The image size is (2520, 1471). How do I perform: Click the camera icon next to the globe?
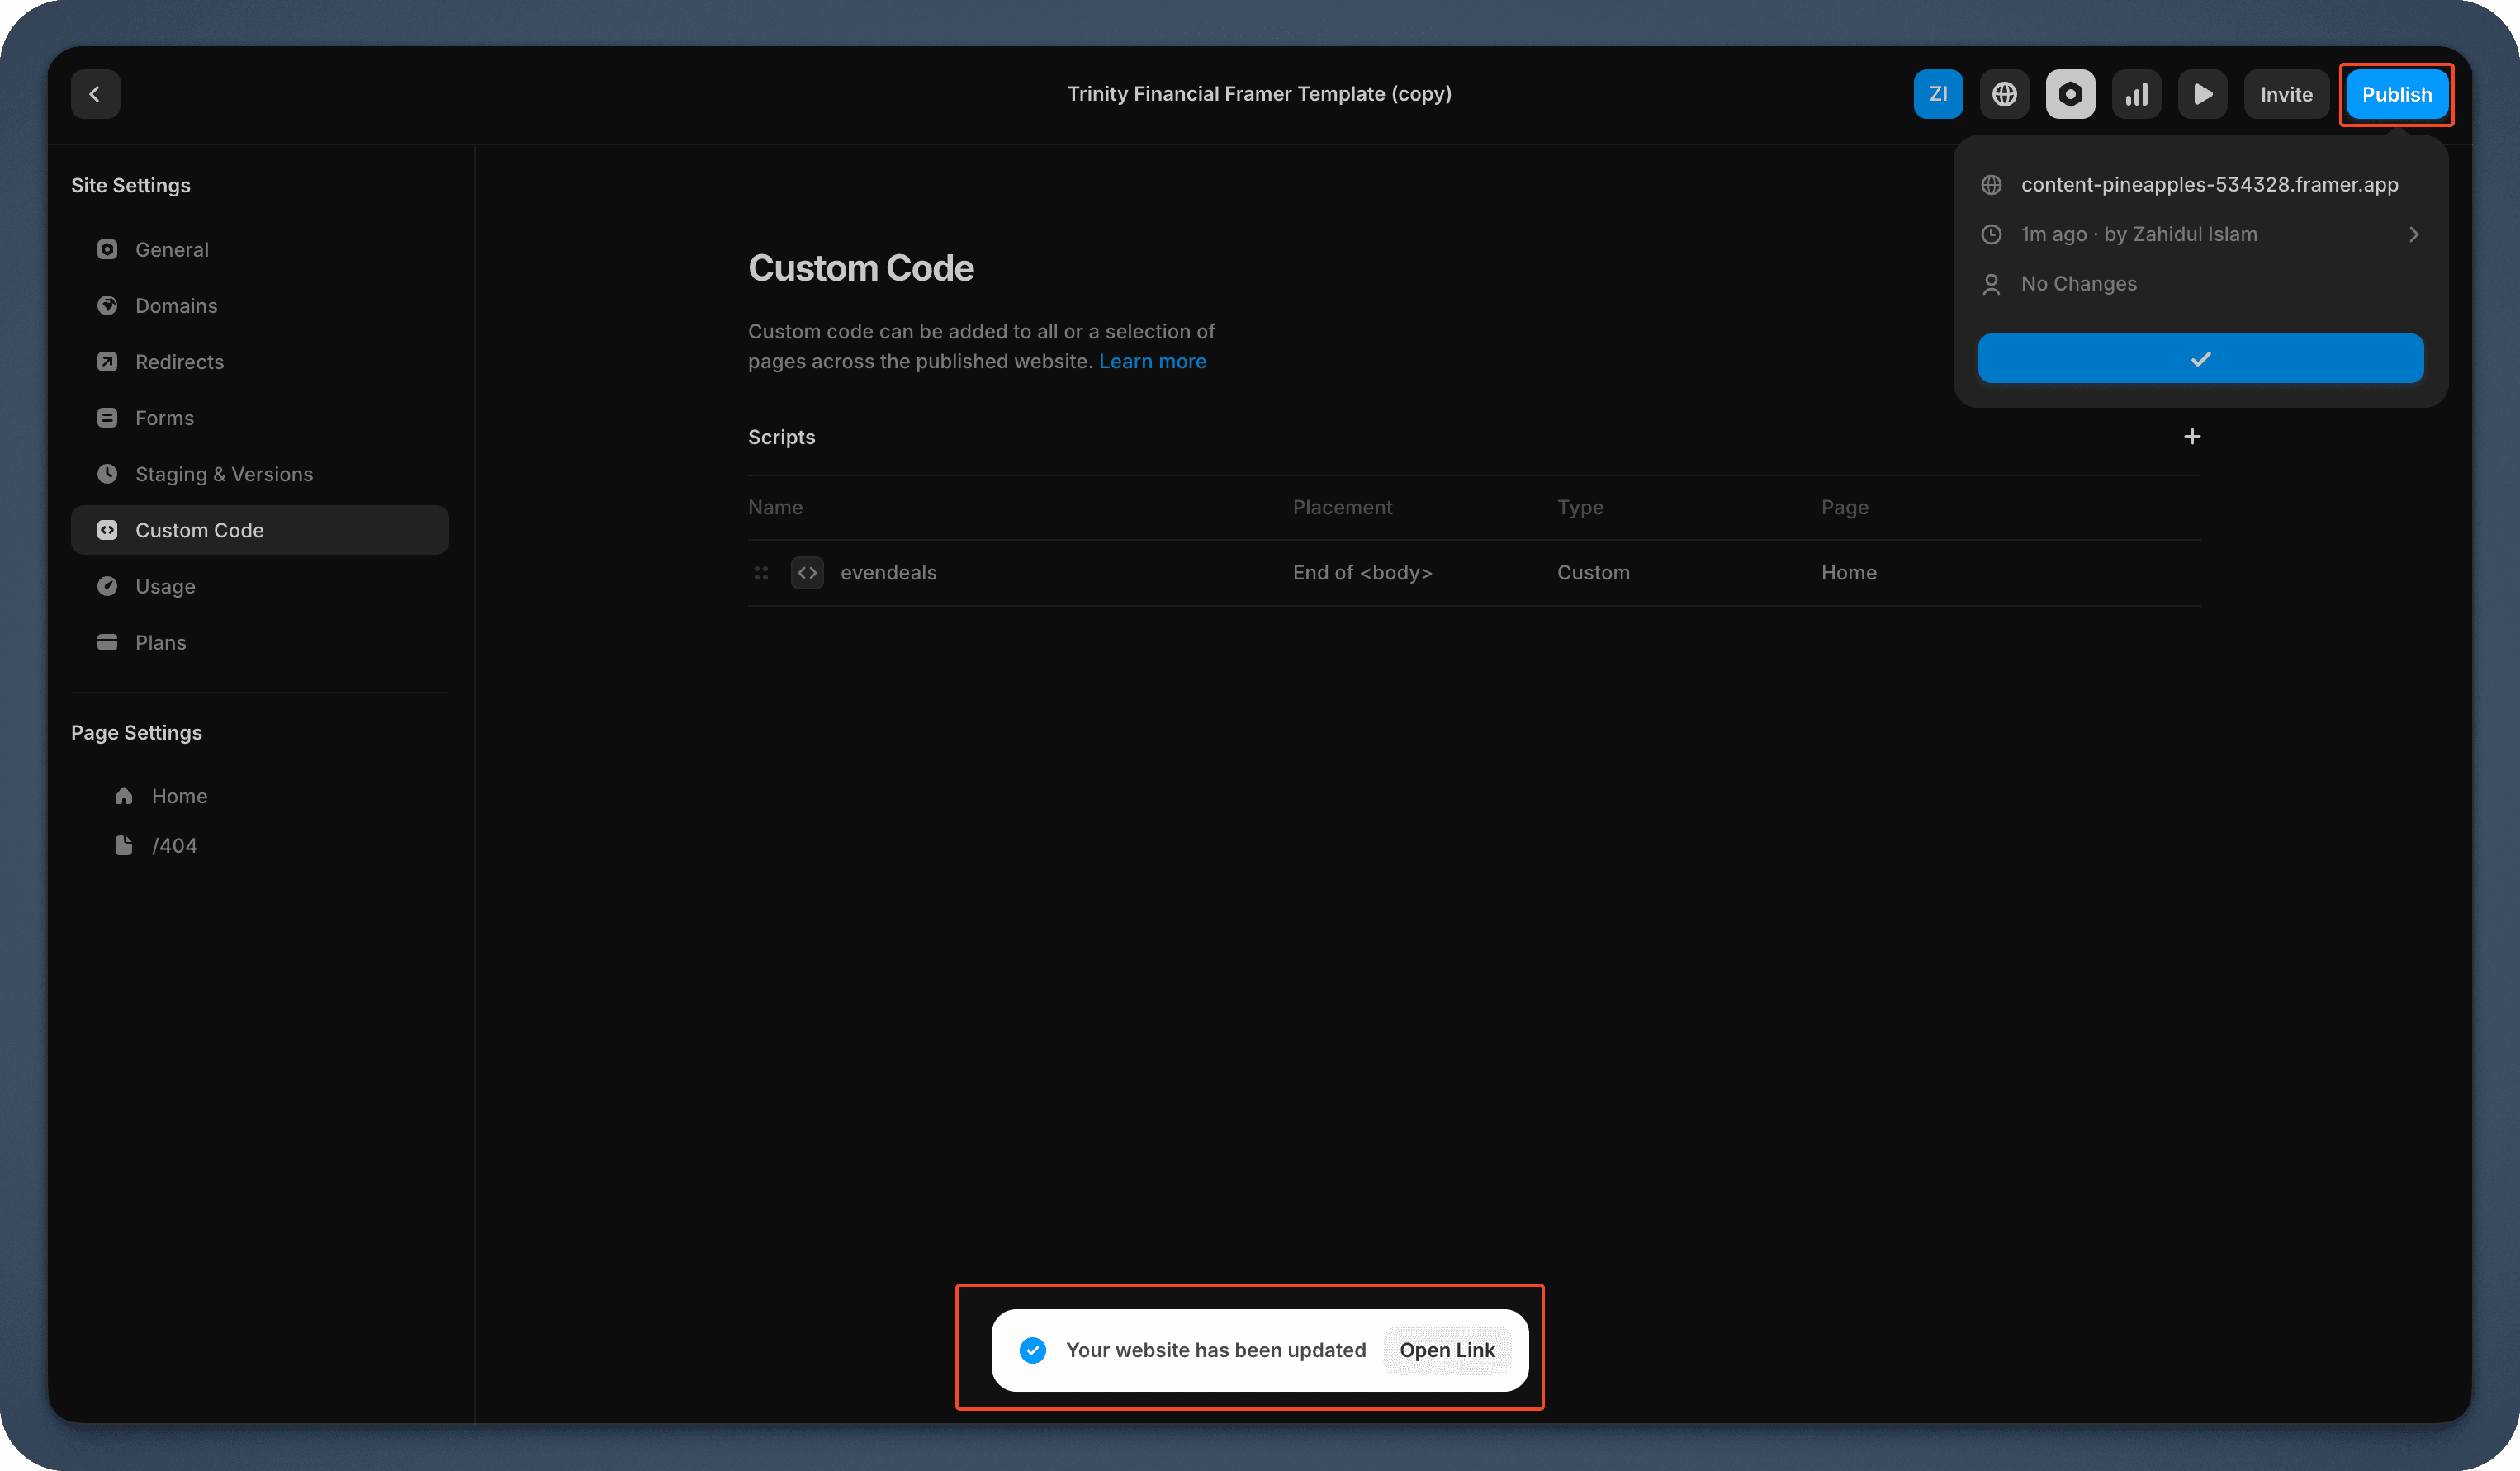point(2070,93)
